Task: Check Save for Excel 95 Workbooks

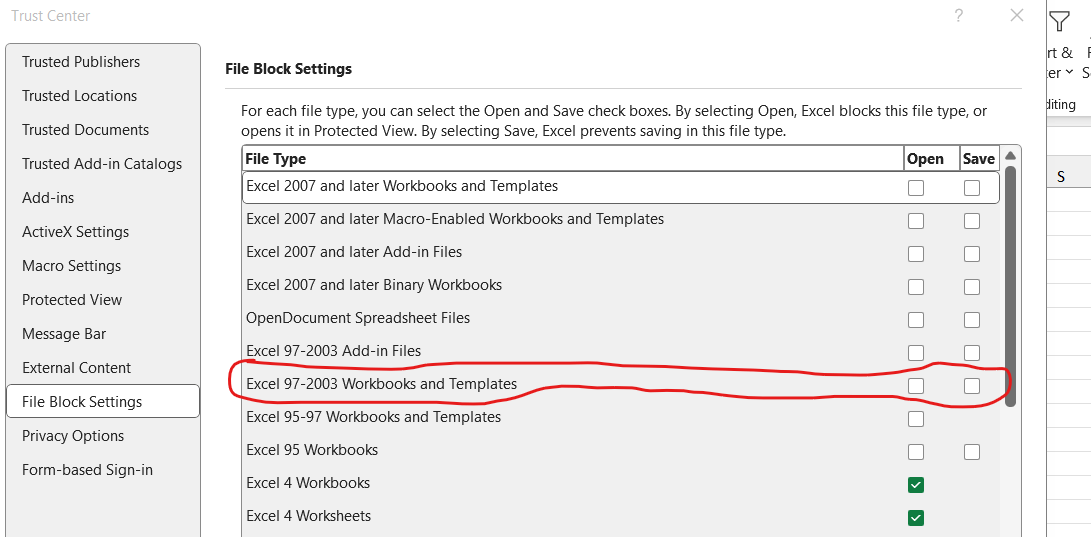Action: [x=971, y=451]
